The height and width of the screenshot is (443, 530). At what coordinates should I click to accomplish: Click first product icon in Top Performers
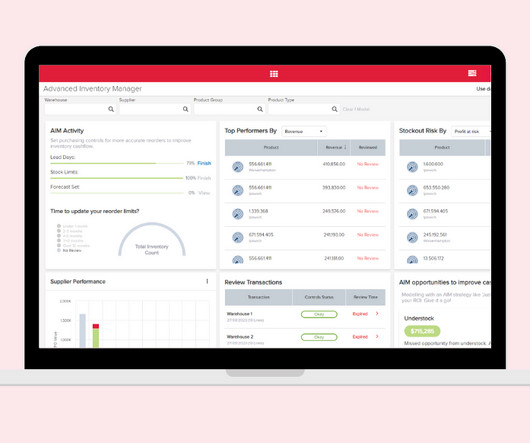pos(238,167)
